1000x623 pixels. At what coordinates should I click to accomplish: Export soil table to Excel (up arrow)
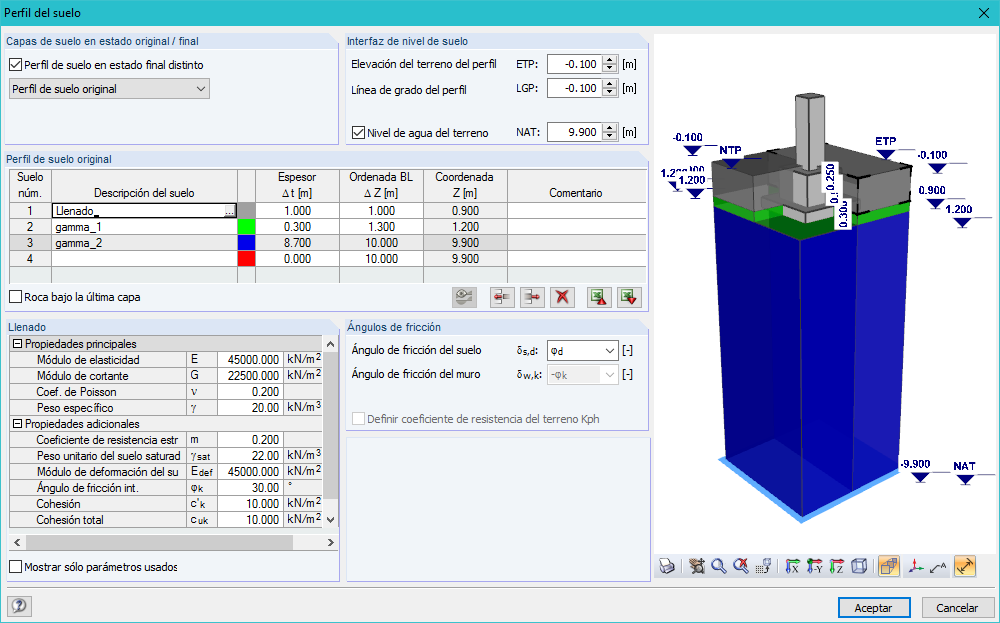pos(599,297)
